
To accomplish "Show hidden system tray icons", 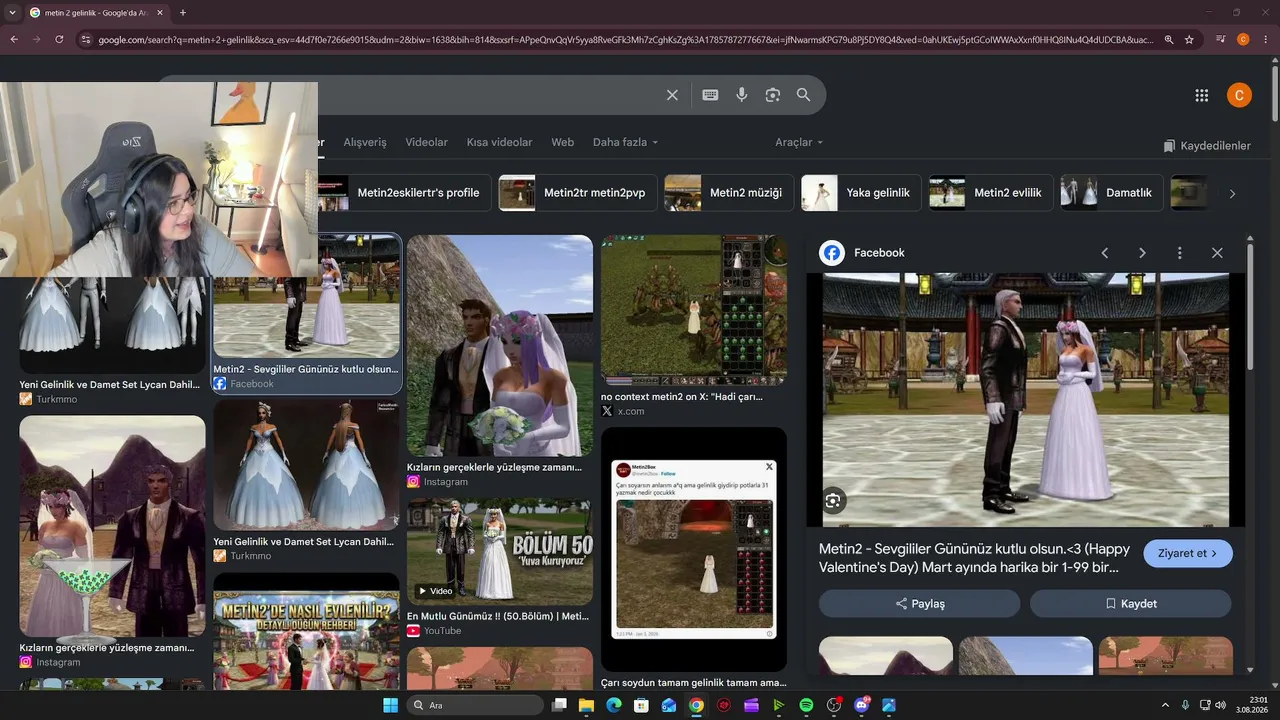I will [x=1165, y=705].
